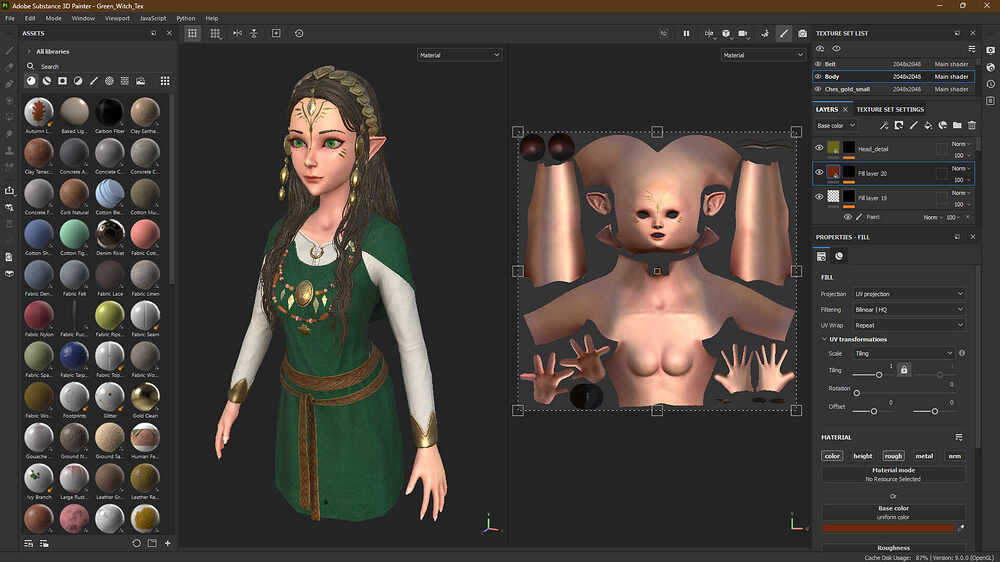Filter assets by smart materials icon
The width and height of the screenshot is (1000, 562).
click(47, 81)
